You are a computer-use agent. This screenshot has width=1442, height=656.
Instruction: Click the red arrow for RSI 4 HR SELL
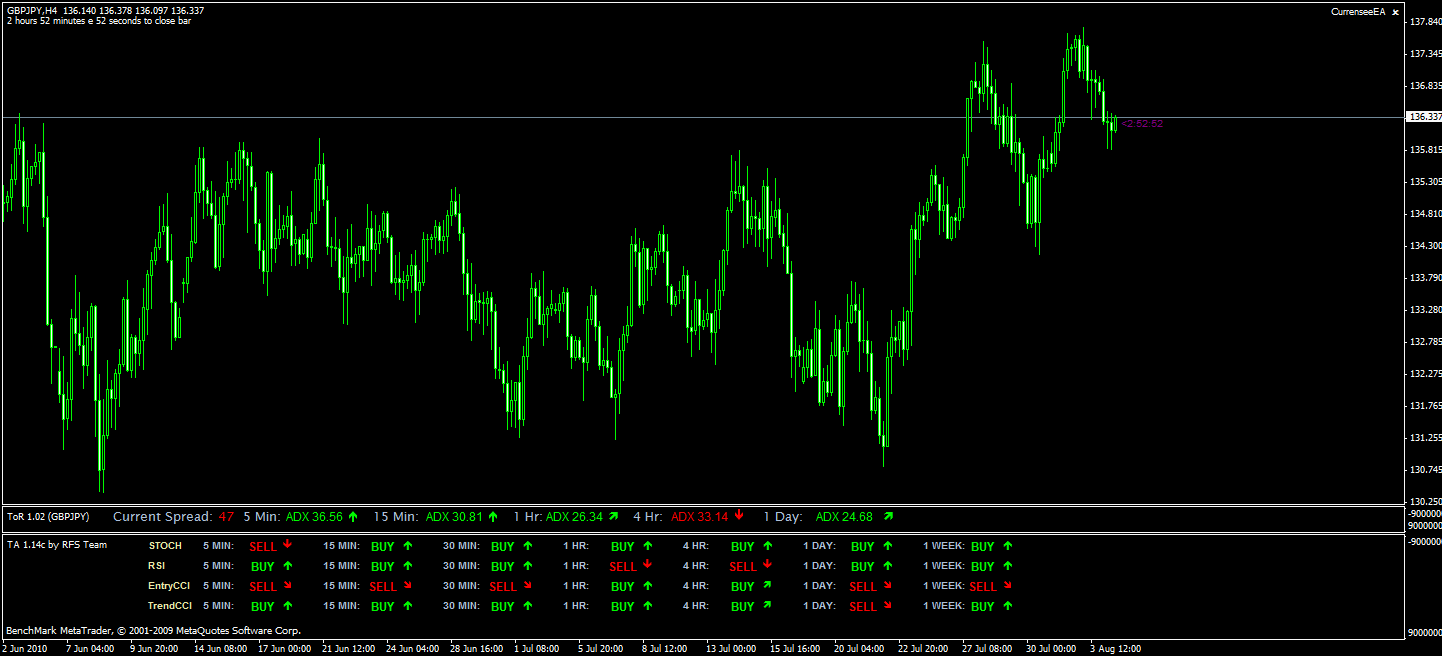tap(767, 565)
